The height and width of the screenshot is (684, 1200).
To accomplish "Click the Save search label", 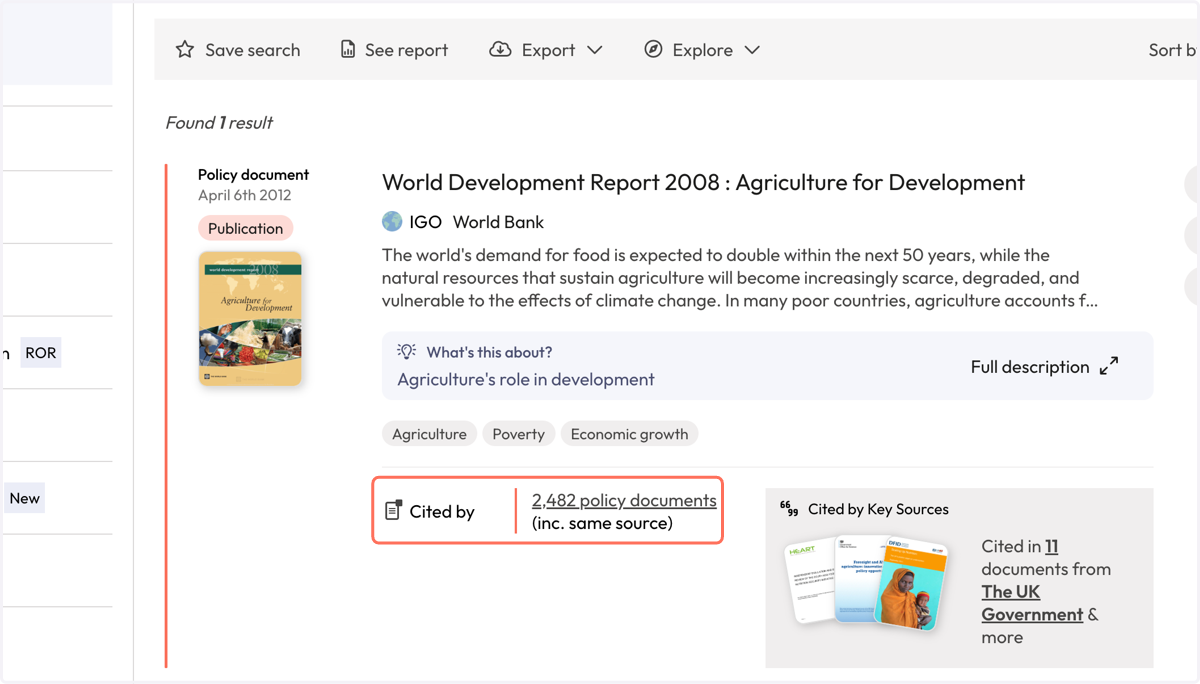I will pos(252,50).
